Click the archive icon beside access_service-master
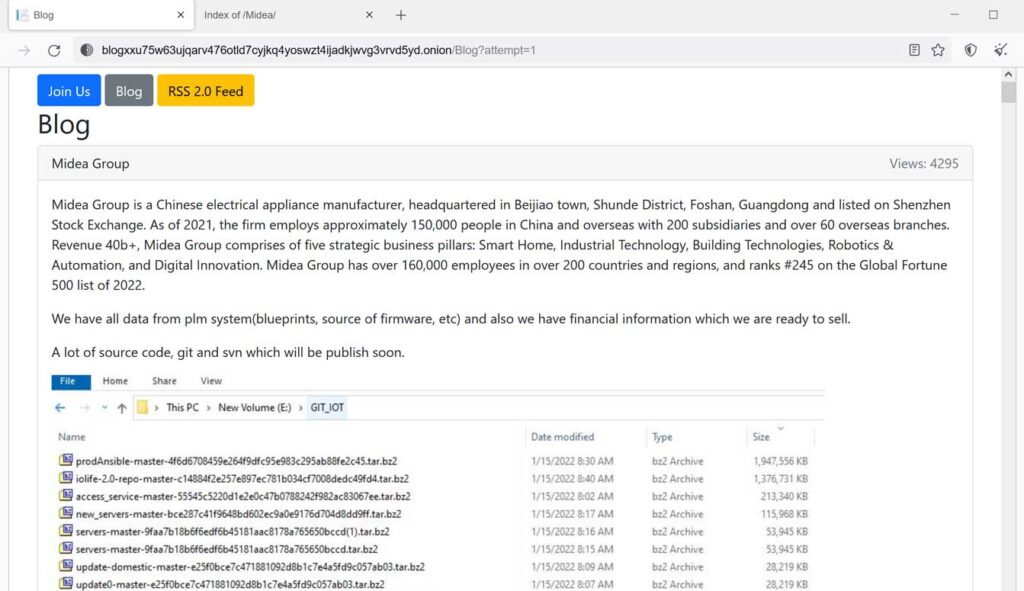Image resolution: width=1024 pixels, height=591 pixels. 66,495
